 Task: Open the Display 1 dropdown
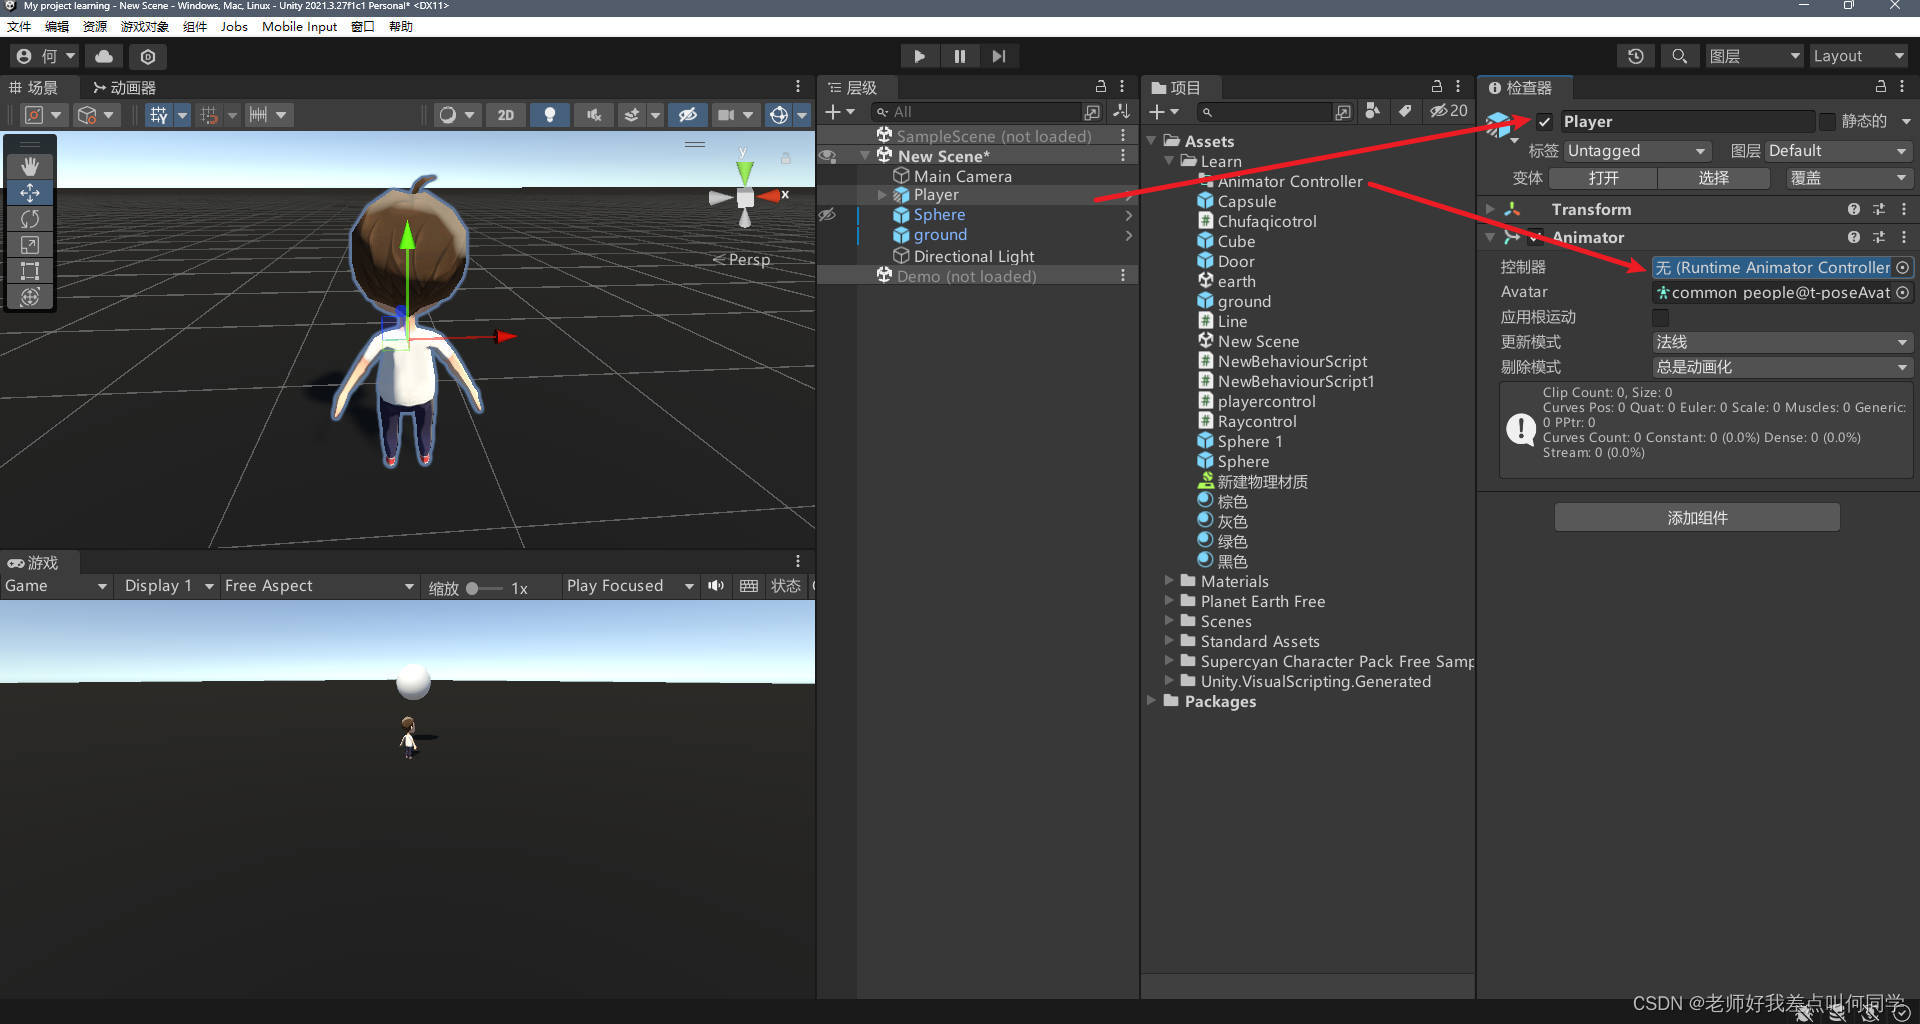click(x=168, y=586)
